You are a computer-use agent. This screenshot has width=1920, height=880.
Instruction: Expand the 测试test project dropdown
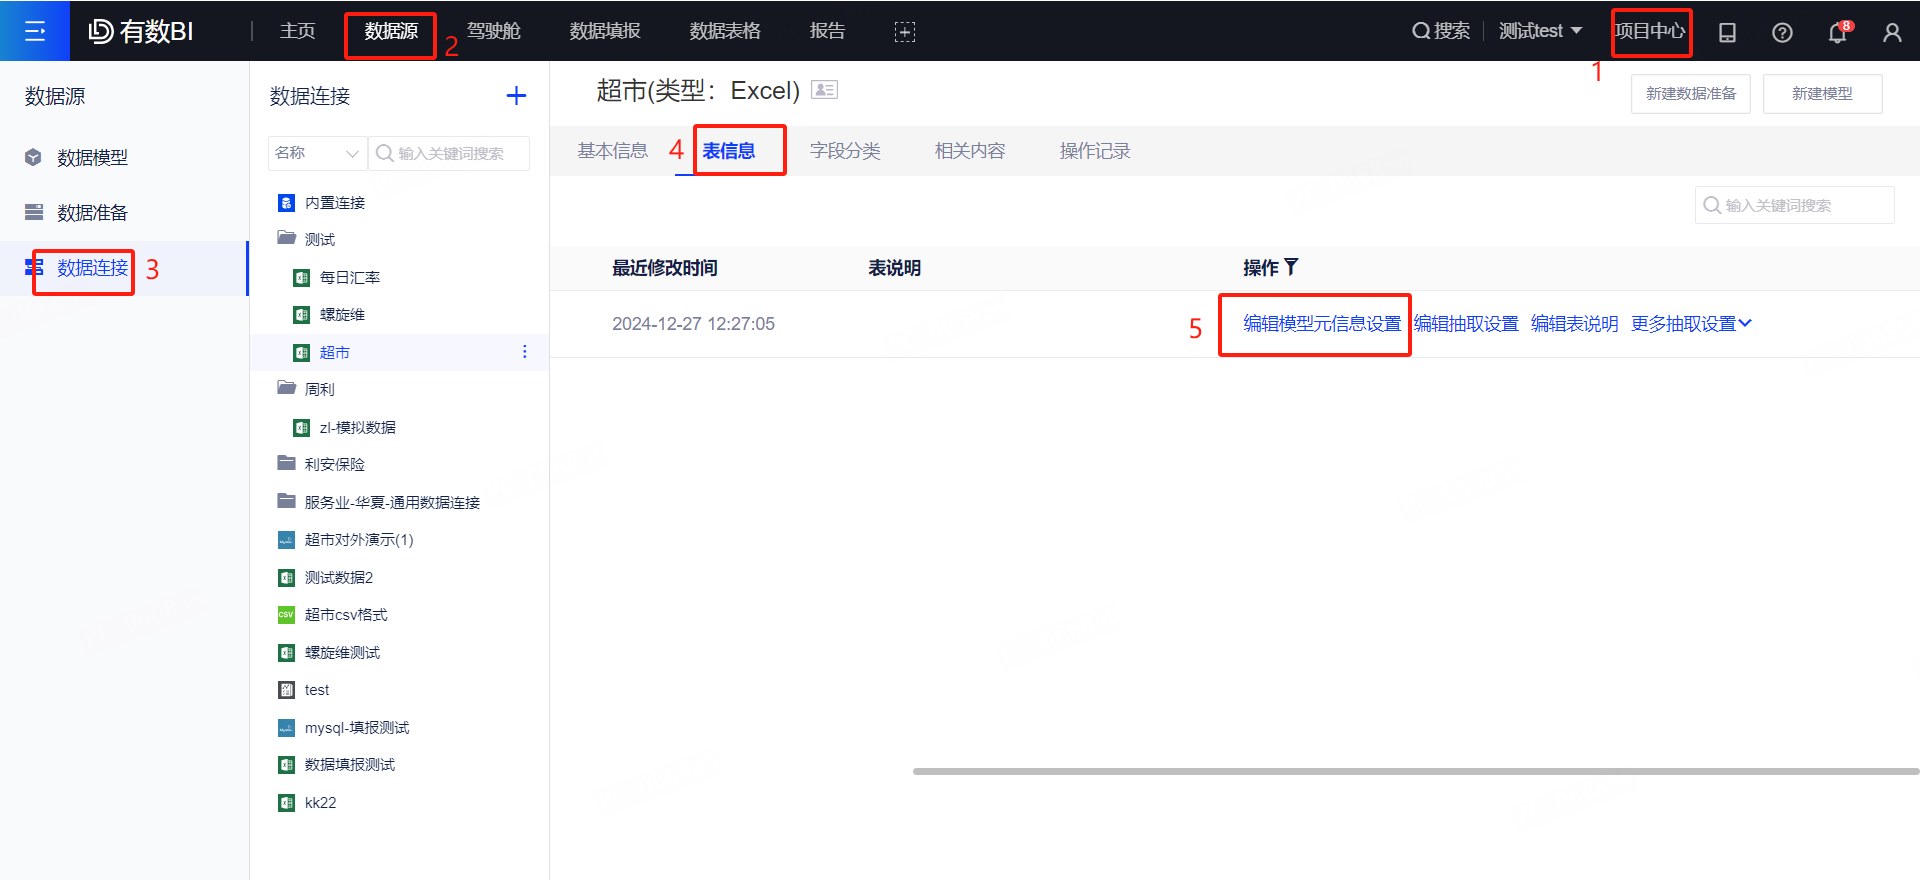(1540, 31)
